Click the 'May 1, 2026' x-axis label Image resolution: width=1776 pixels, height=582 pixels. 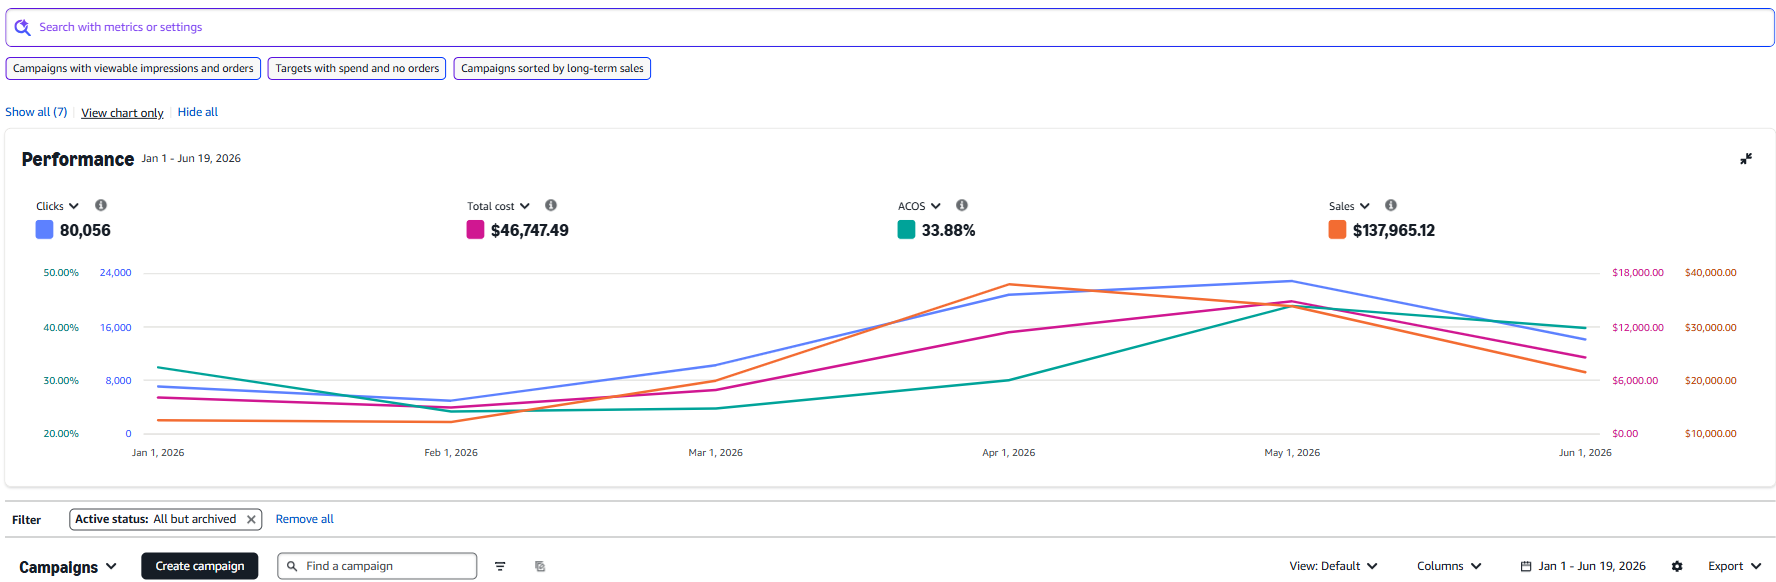point(1292,453)
